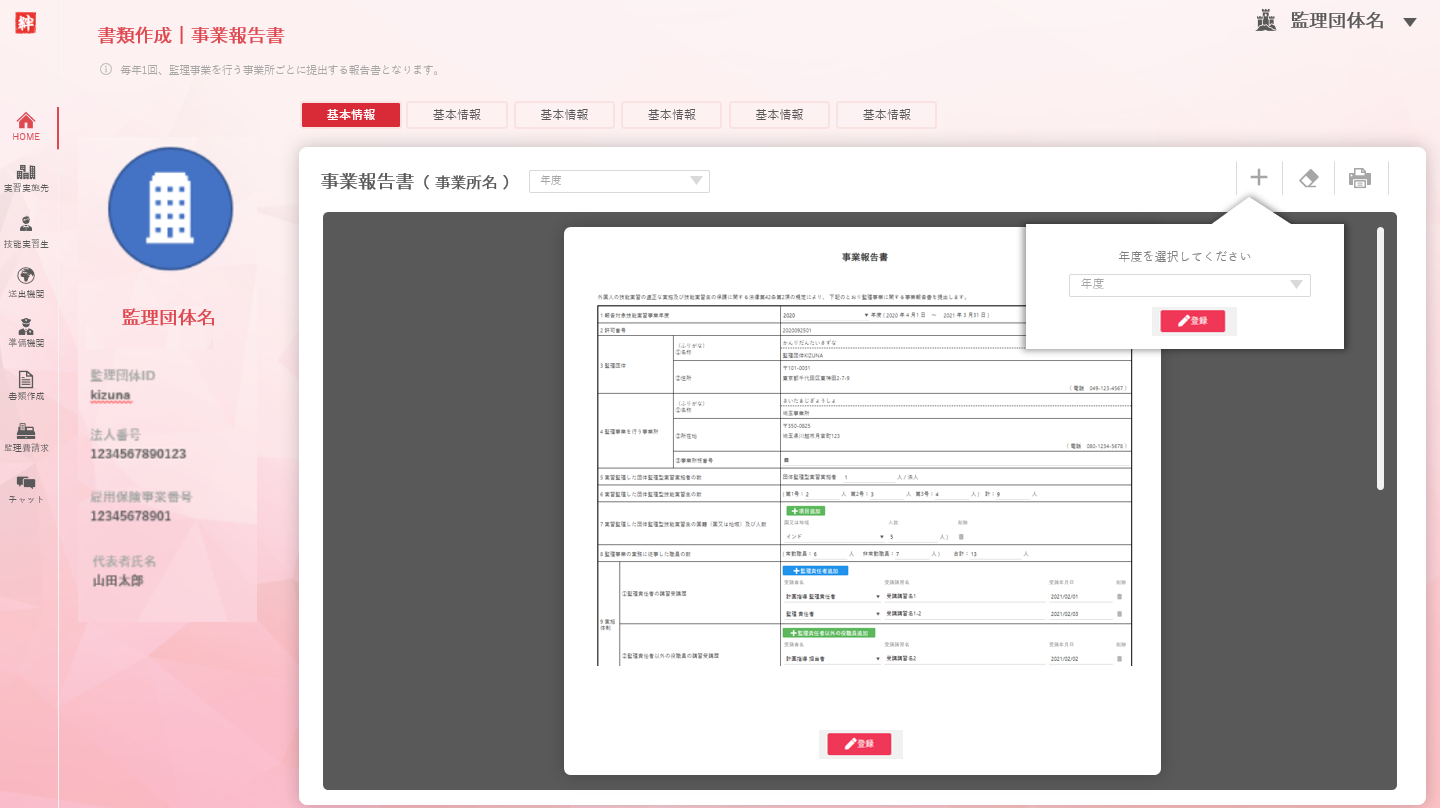Viewport: 1440px width, 808px height.
Task: Select the highlighted red 基本情報 tab
Action: [351, 115]
